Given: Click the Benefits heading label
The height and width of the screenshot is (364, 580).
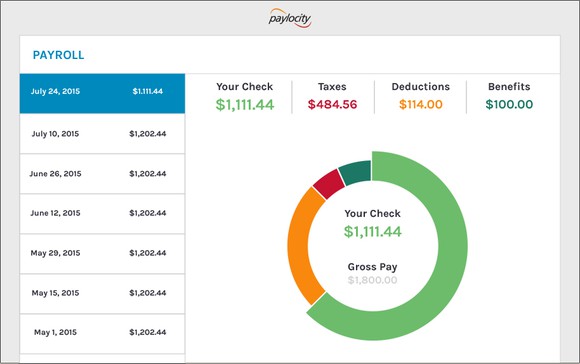Looking at the screenshot, I should pos(509,87).
